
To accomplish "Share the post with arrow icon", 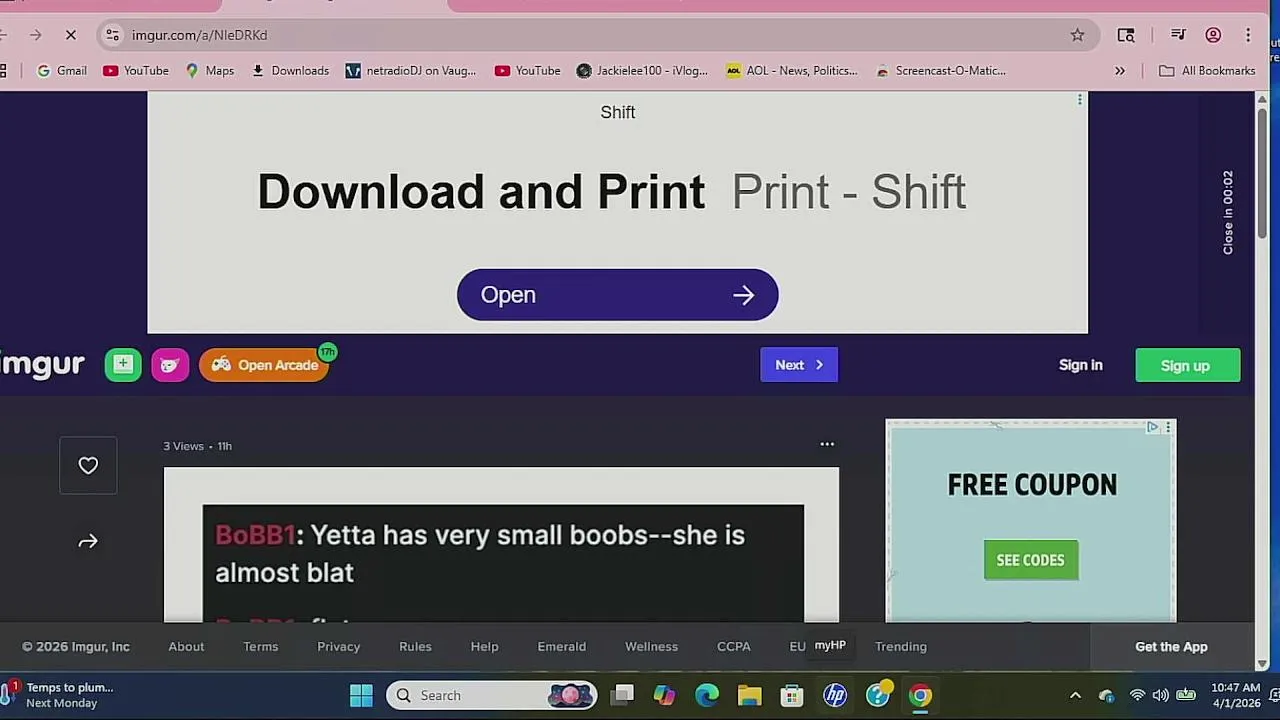I will tap(88, 541).
